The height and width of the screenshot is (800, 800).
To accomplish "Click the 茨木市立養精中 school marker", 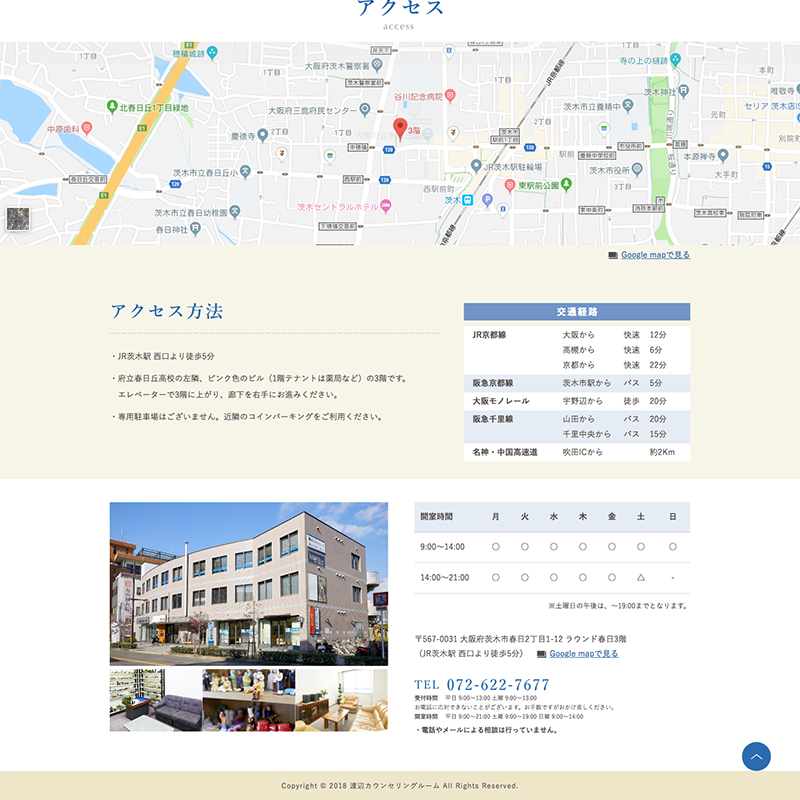I will point(628,106).
